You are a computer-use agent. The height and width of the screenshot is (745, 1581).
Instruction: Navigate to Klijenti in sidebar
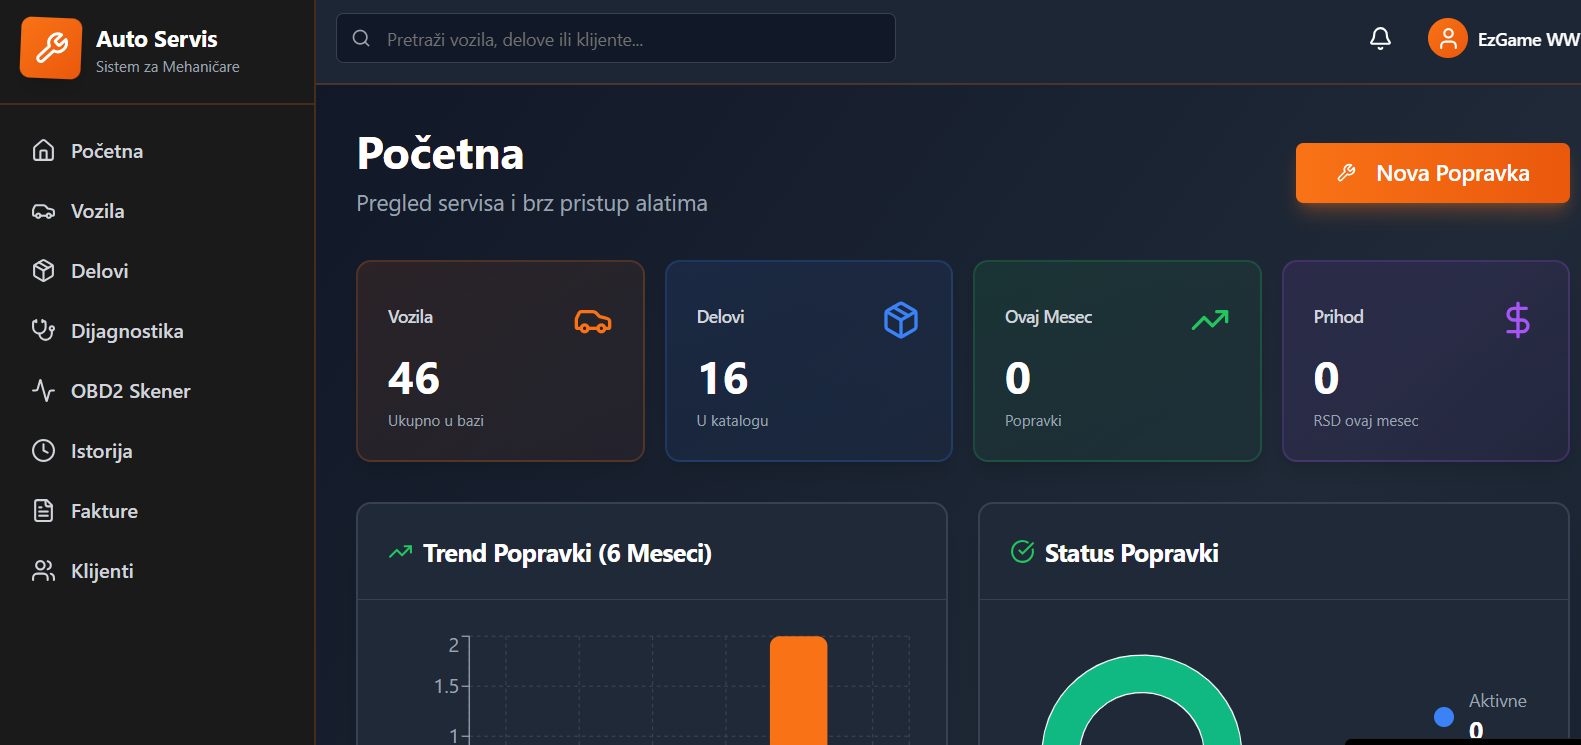(x=102, y=571)
